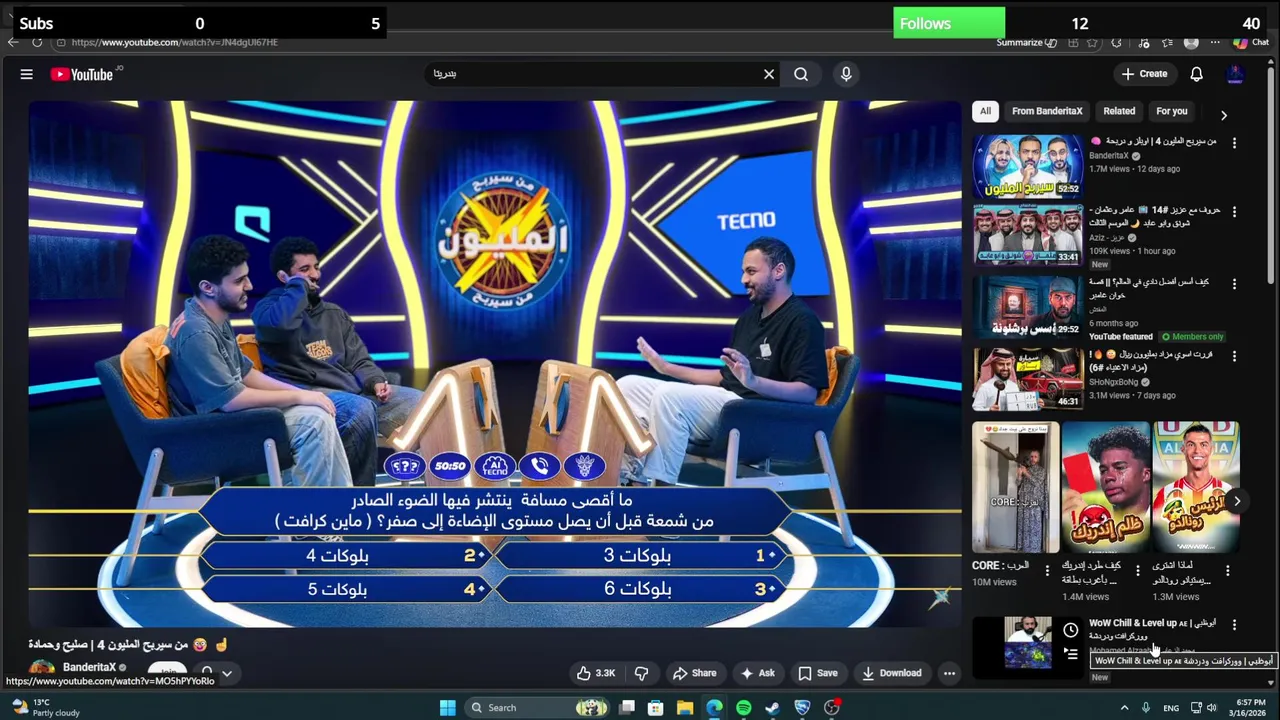
Task: Open the CORE short thumbnail
Action: click(x=1016, y=488)
